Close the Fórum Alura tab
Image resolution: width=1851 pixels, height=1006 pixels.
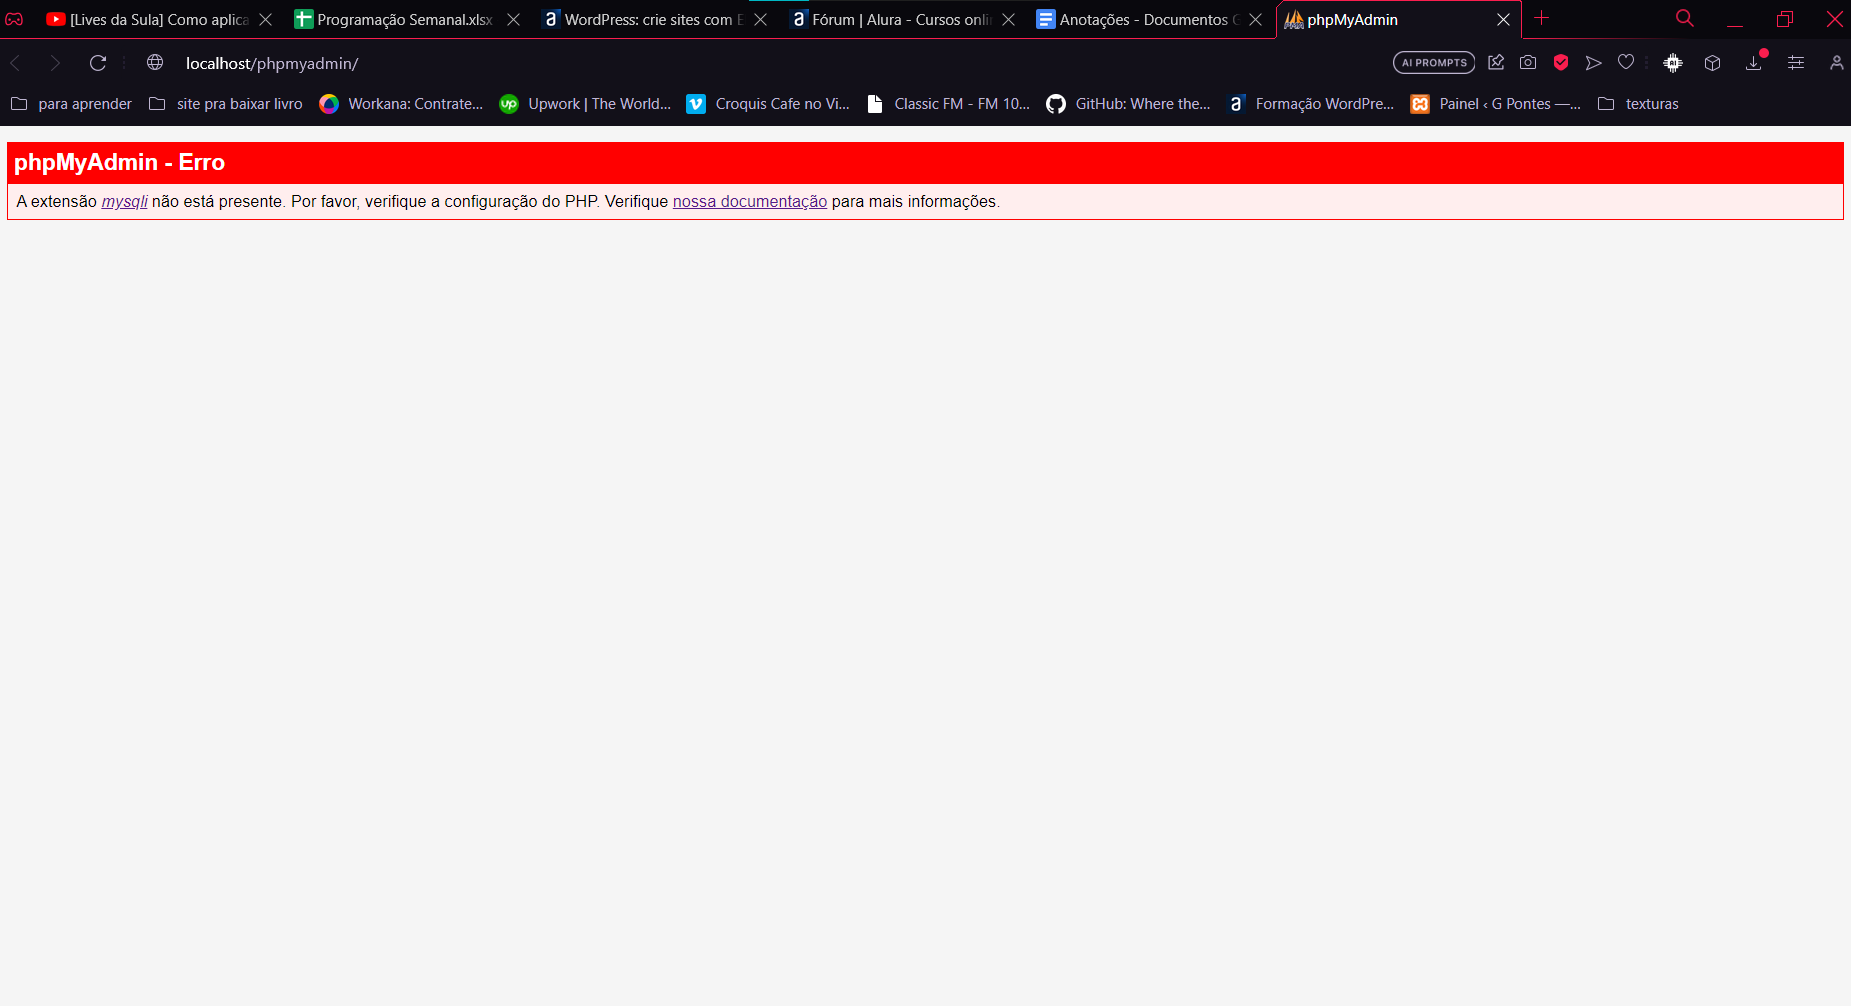coord(1009,20)
